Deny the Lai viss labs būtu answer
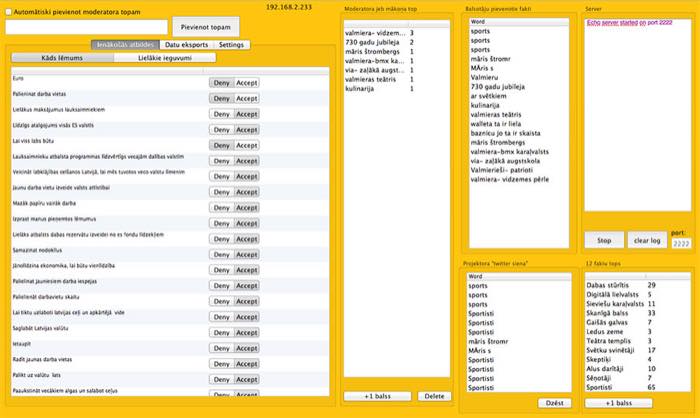The image size is (700, 418). click(x=221, y=145)
